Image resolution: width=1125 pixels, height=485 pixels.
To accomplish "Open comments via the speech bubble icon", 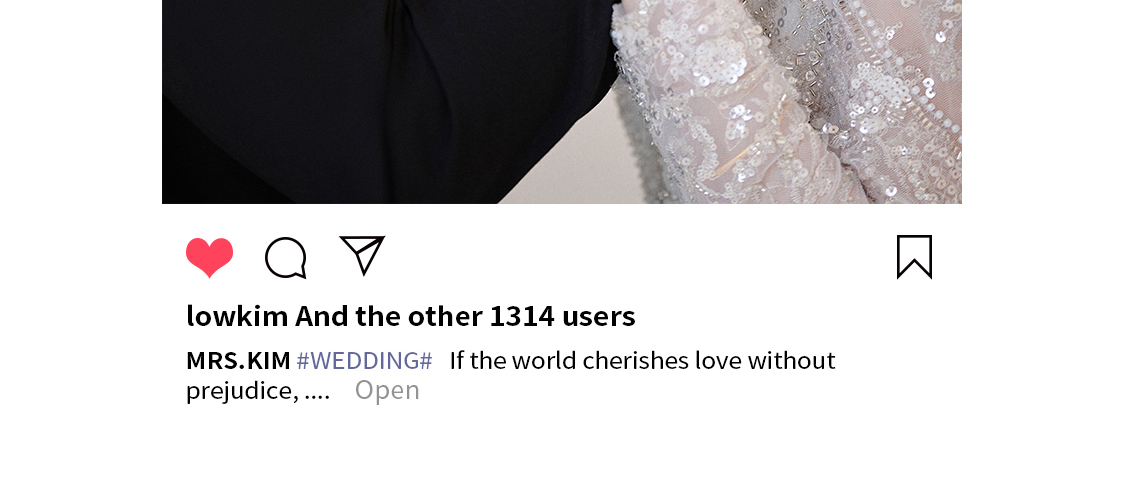I will [x=286, y=257].
